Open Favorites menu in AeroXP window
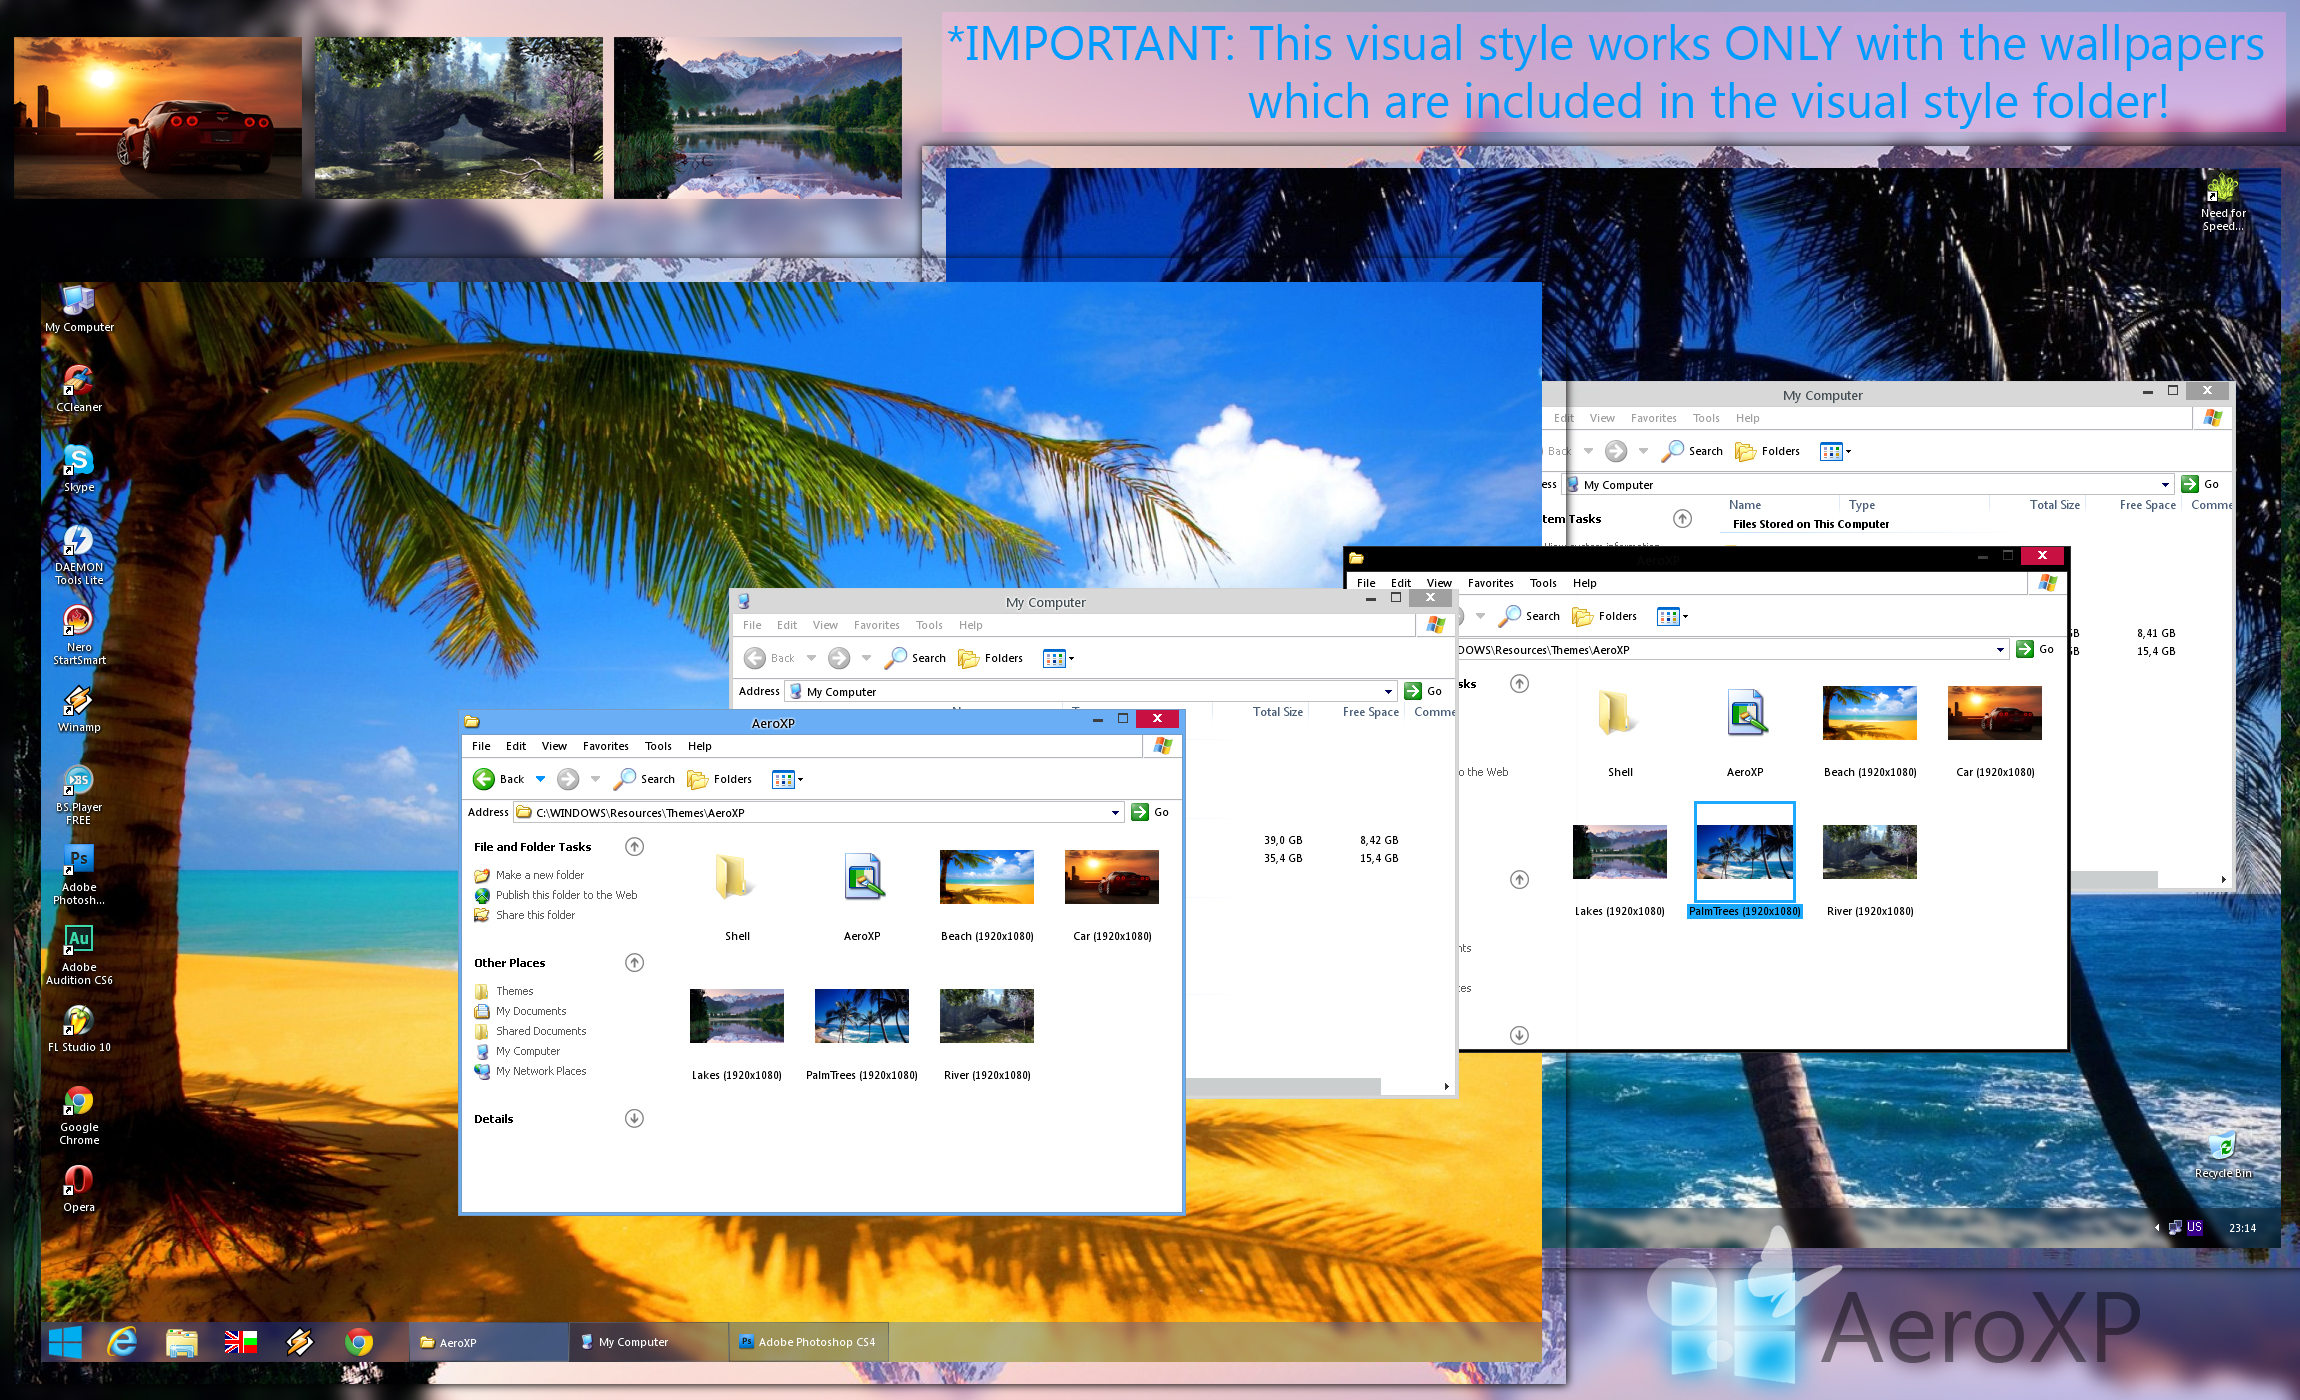This screenshot has height=1400, width=2300. point(605,746)
